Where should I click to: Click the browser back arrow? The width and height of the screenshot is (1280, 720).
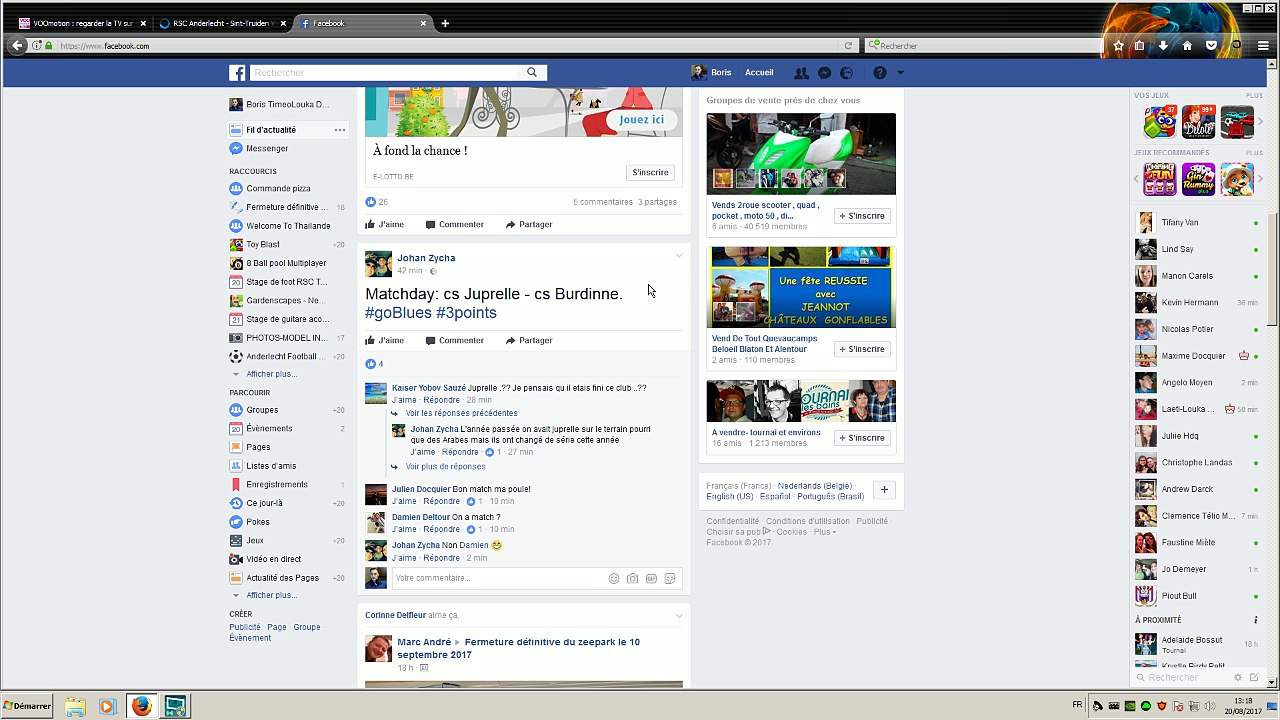(17, 46)
